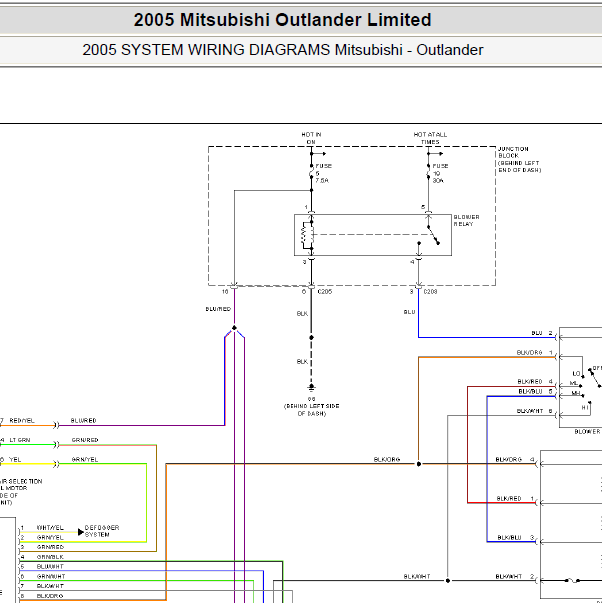Click BLK/RED 1 label at lower right component

coord(515,498)
